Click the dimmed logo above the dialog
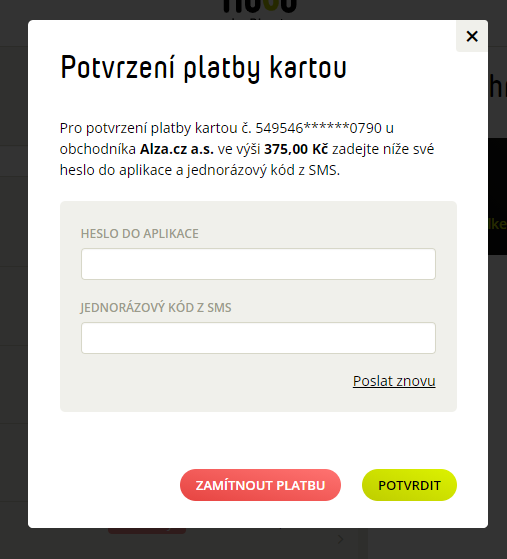Viewport: 507px width, 559px height. tap(260, 6)
